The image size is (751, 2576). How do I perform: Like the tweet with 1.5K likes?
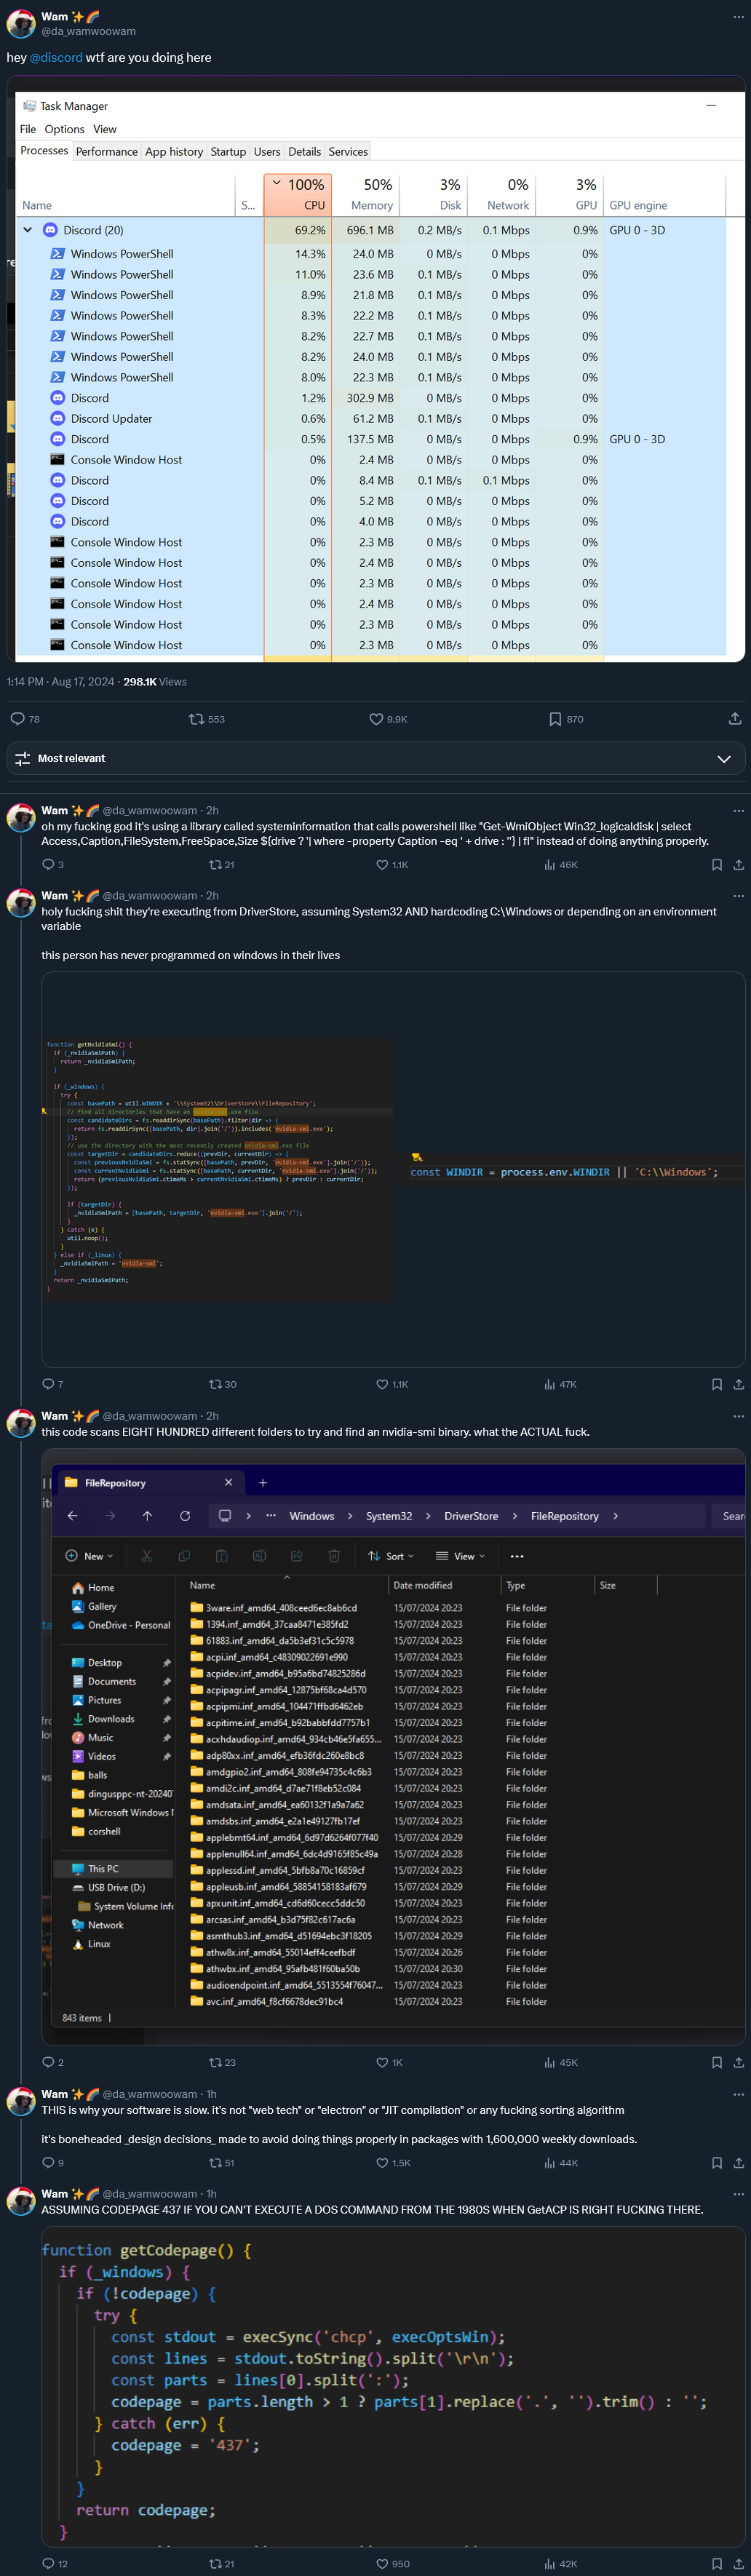click(x=393, y=2163)
